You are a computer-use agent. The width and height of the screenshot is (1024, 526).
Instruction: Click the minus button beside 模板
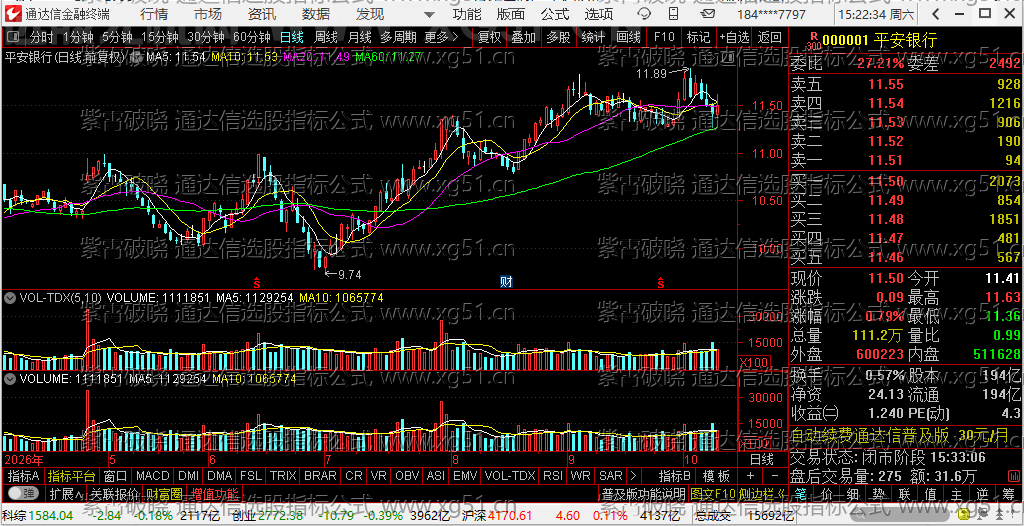click(x=775, y=476)
